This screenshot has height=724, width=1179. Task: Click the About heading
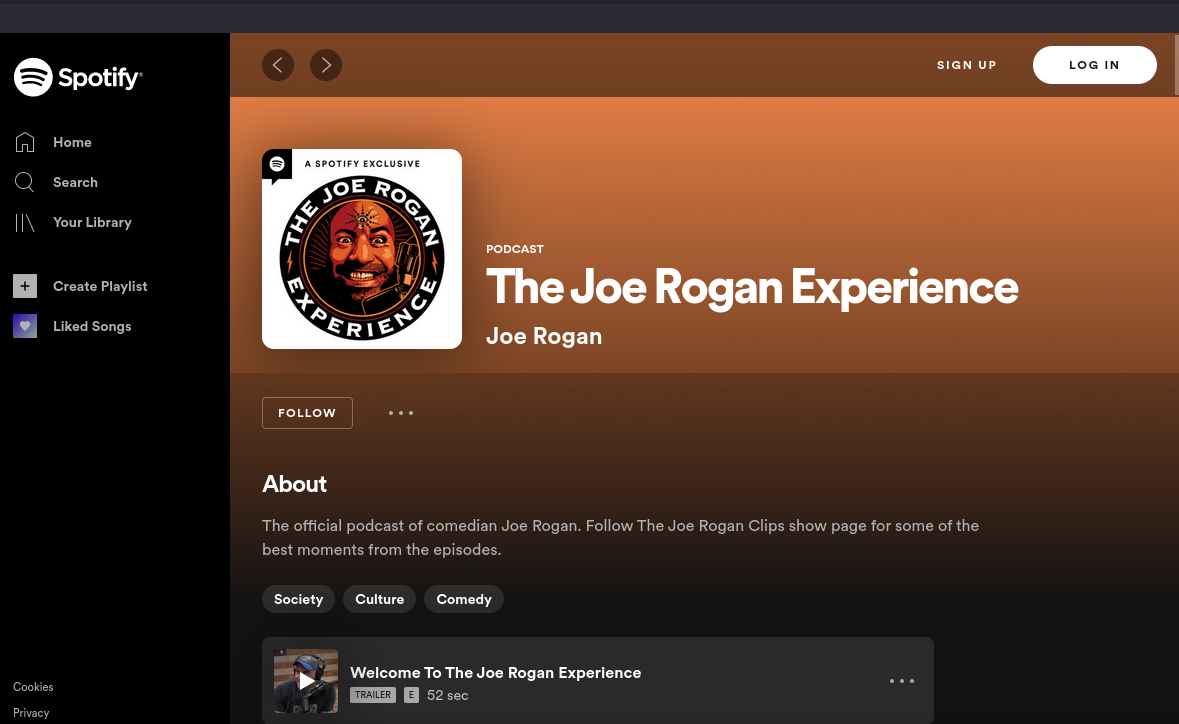pos(294,483)
